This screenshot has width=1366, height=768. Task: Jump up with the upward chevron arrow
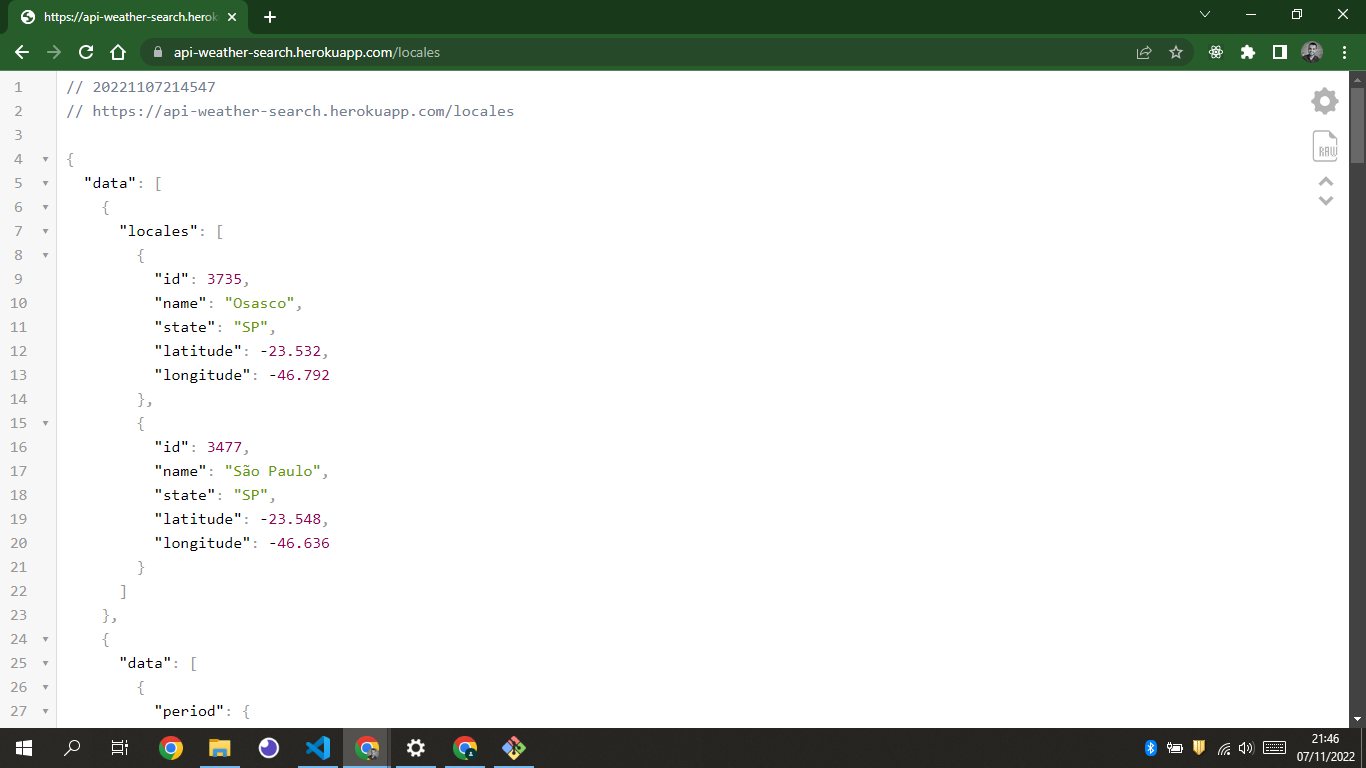1326,182
